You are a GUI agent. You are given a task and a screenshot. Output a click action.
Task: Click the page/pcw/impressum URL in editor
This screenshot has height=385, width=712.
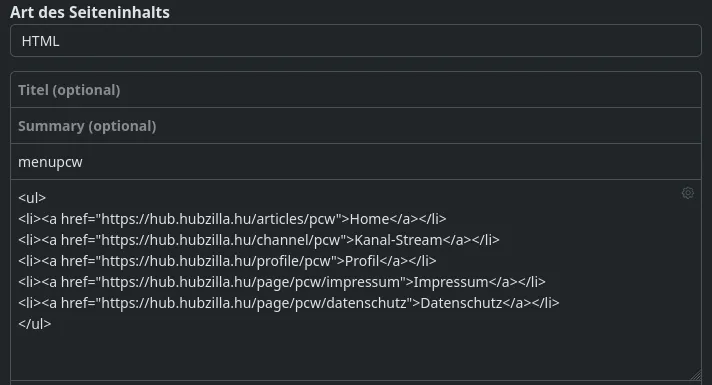point(252,281)
